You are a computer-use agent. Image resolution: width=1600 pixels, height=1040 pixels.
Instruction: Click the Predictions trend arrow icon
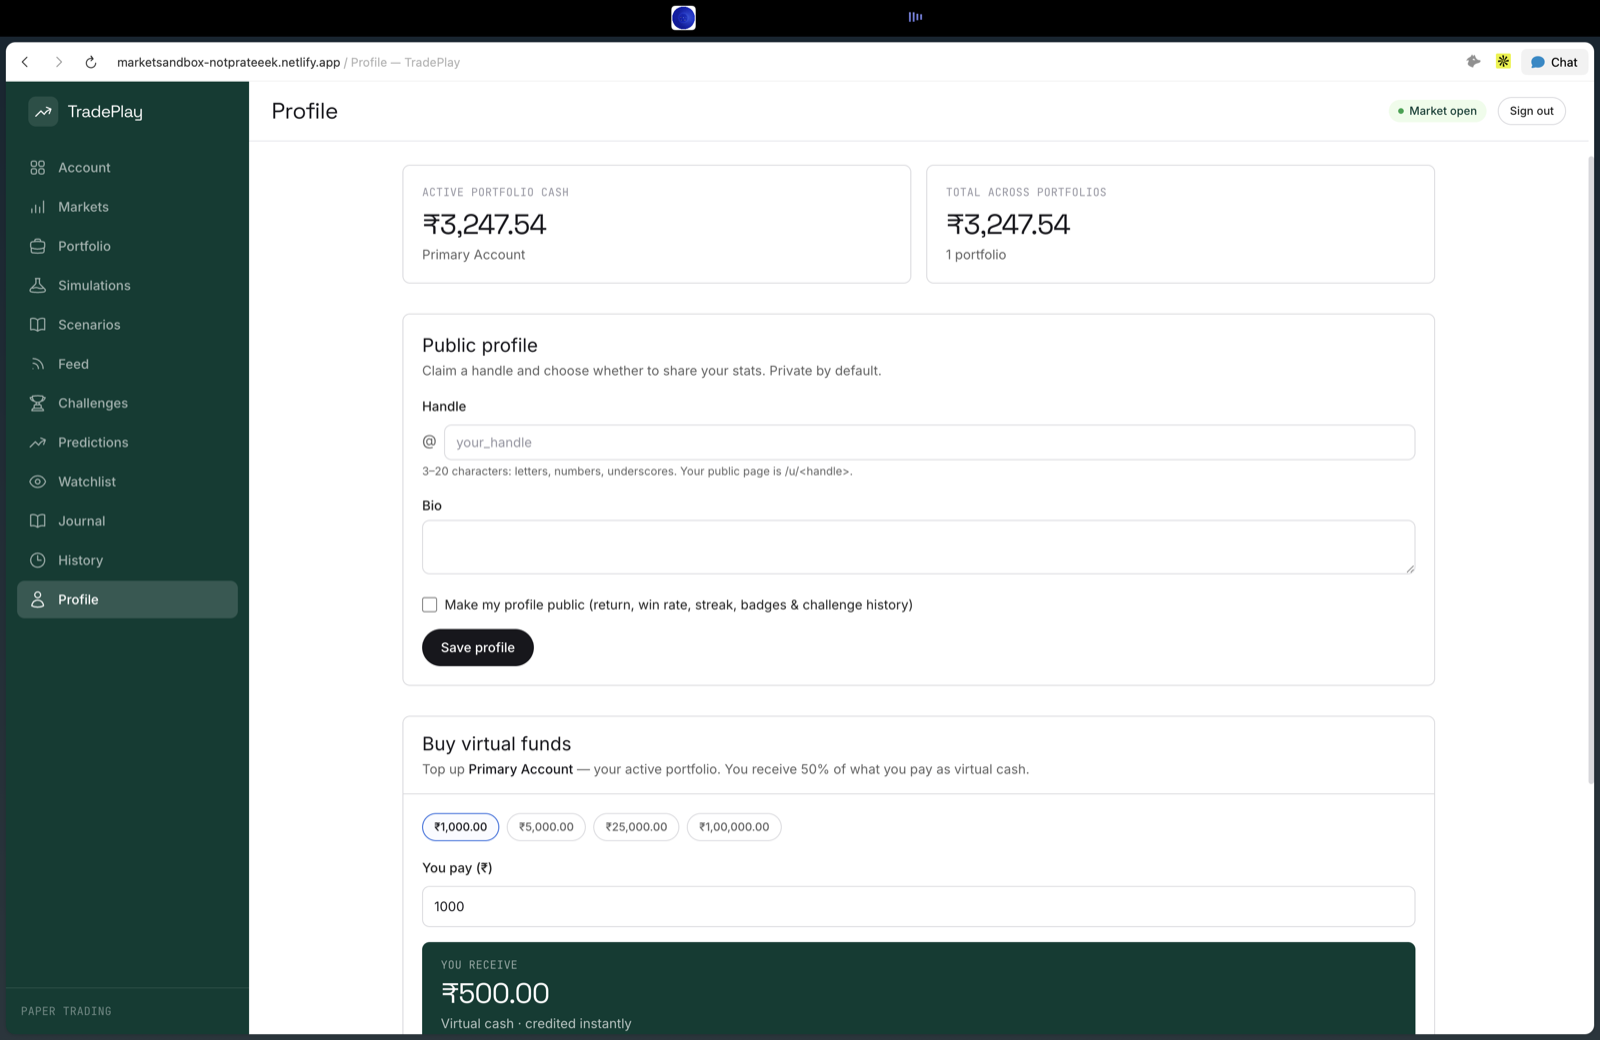point(38,442)
